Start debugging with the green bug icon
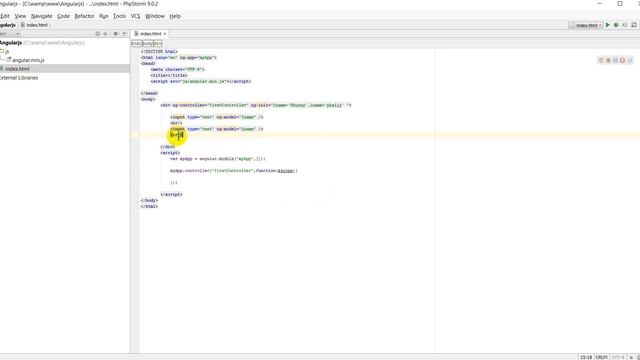 point(616,25)
